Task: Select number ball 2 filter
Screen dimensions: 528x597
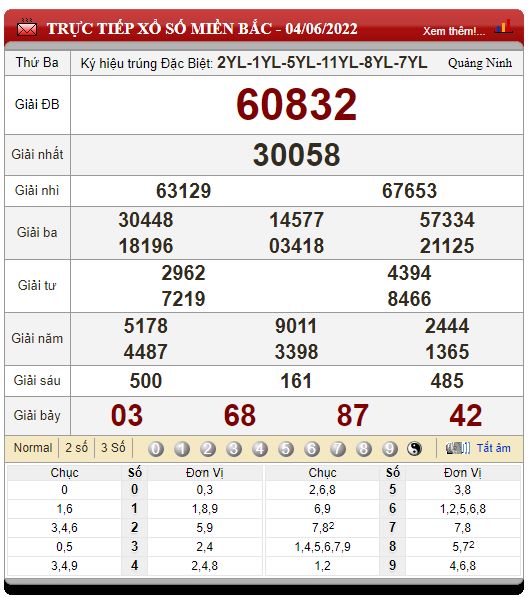Action: (208, 449)
